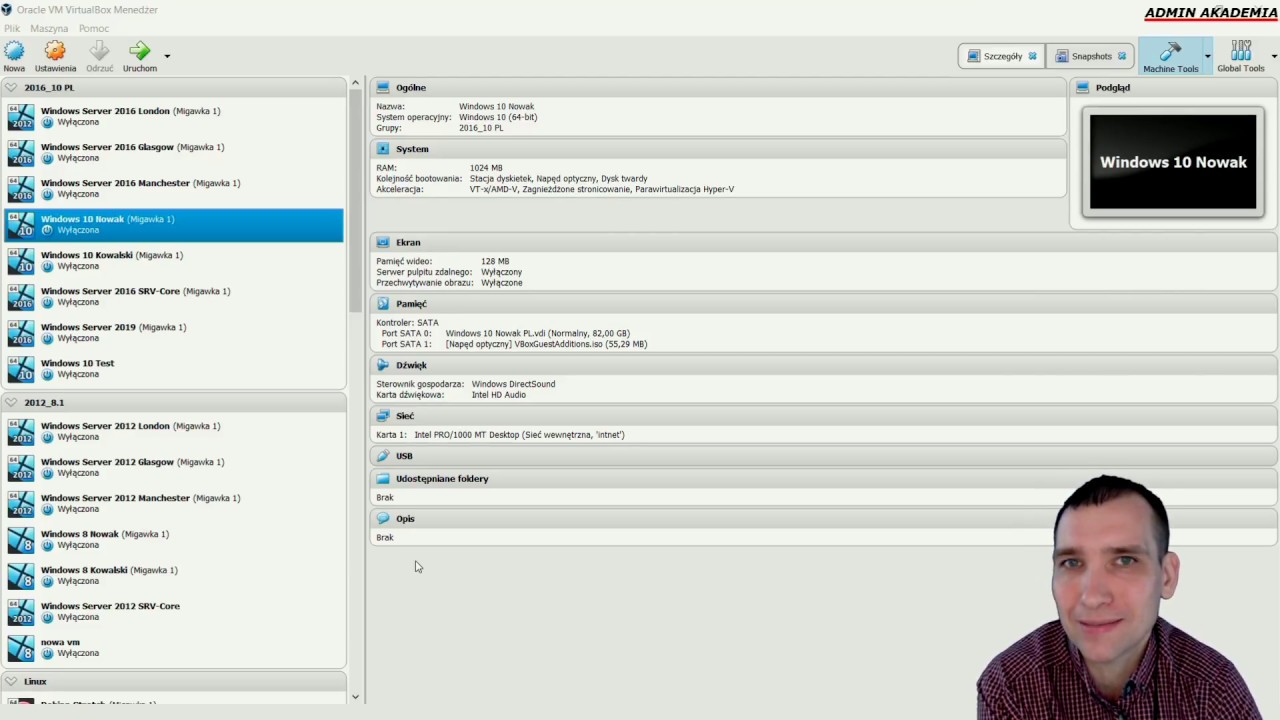Click the Sieć section network icon
This screenshot has height=720, width=1280.
(x=383, y=415)
